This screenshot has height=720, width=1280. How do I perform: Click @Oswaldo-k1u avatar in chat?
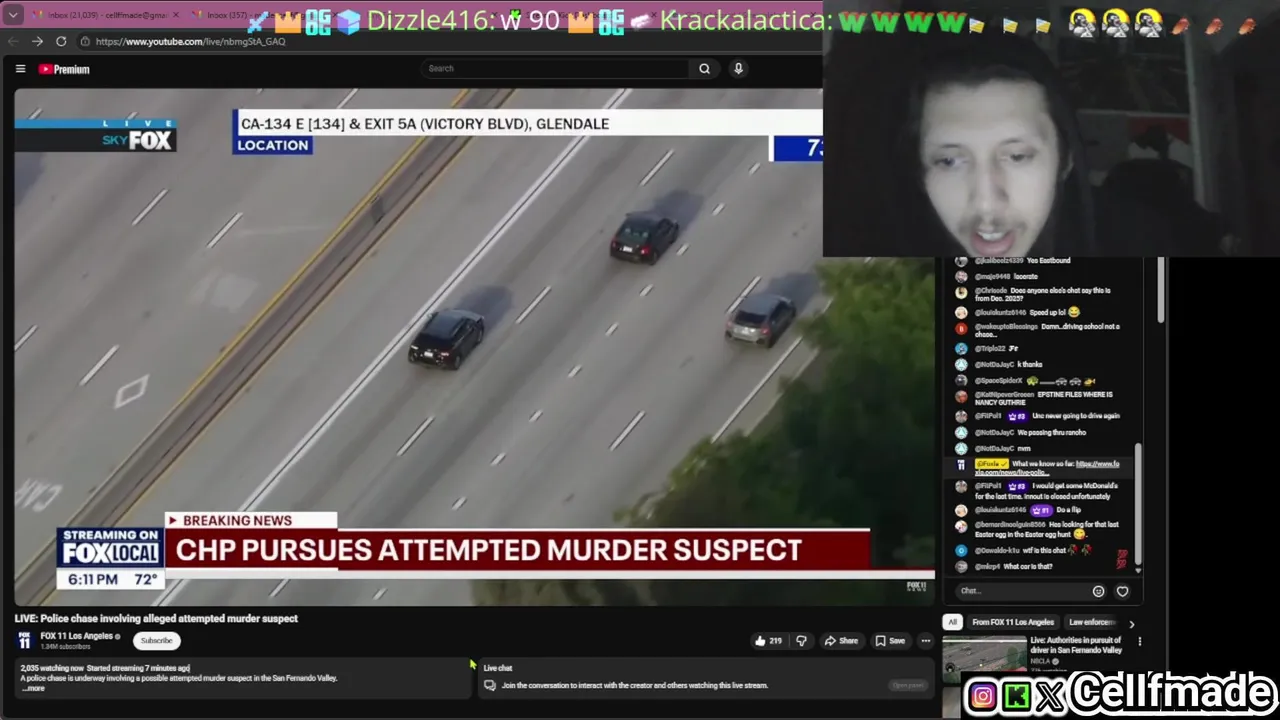961,550
